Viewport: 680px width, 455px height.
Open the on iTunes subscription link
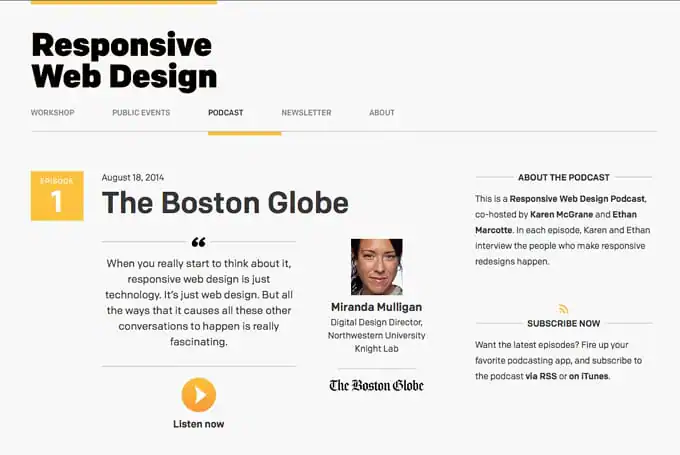(588, 376)
